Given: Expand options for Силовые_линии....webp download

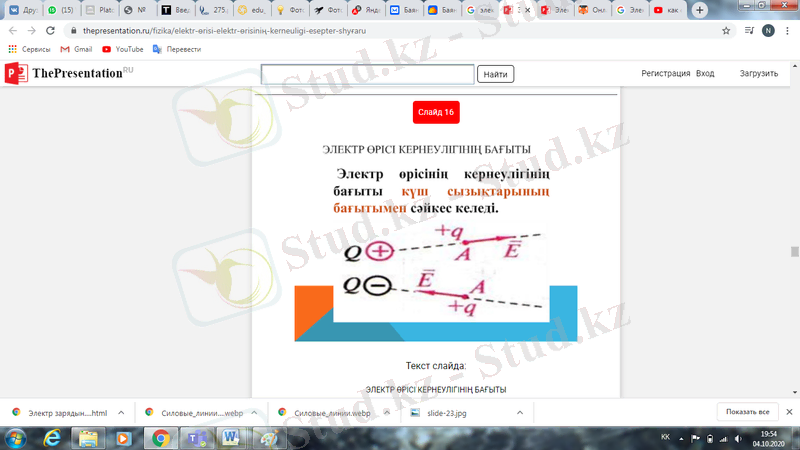Looking at the screenshot, I should pos(254,413).
